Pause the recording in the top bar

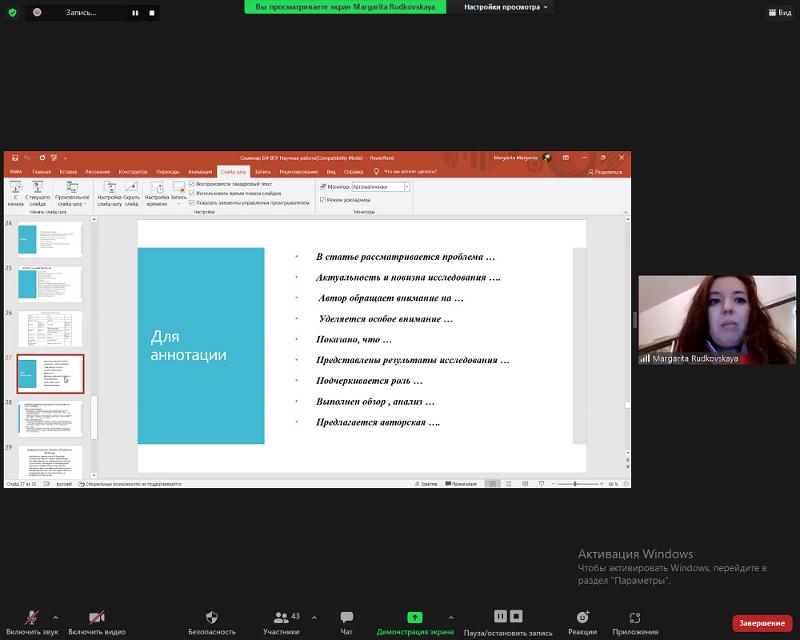pos(135,13)
